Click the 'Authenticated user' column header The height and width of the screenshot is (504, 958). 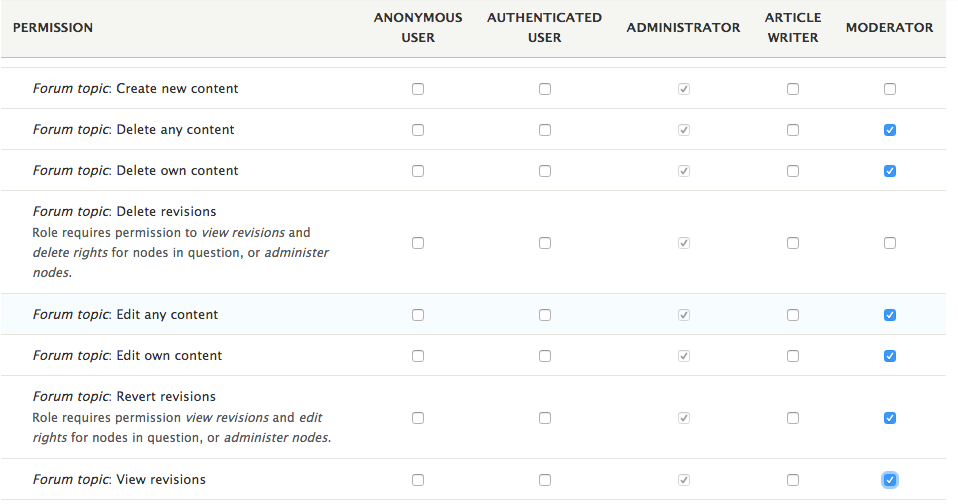544,27
